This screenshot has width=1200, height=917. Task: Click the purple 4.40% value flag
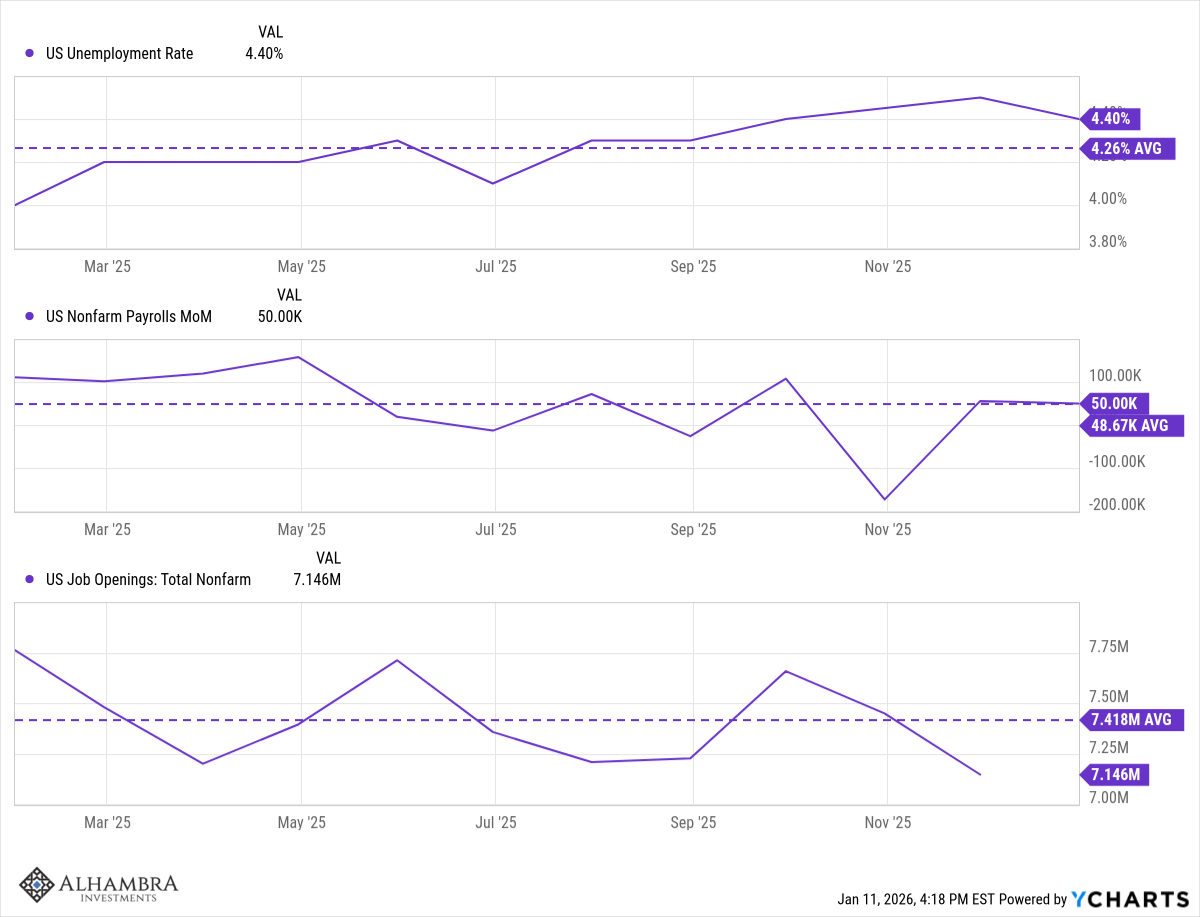pyautogui.click(x=1111, y=119)
